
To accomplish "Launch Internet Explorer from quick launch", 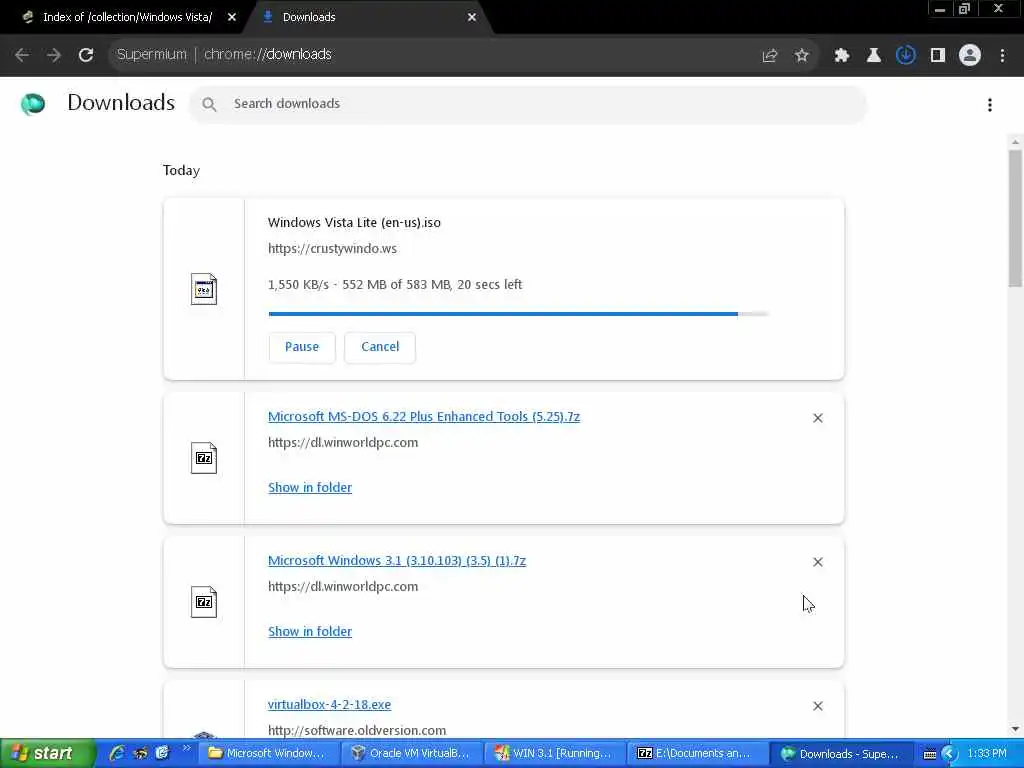I will [117, 754].
